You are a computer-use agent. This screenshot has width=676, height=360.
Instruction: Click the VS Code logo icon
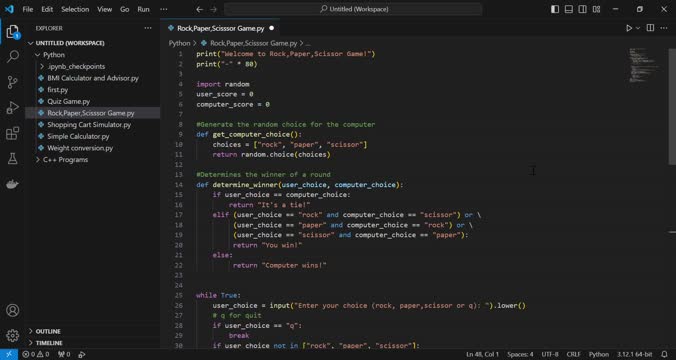click(9, 9)
